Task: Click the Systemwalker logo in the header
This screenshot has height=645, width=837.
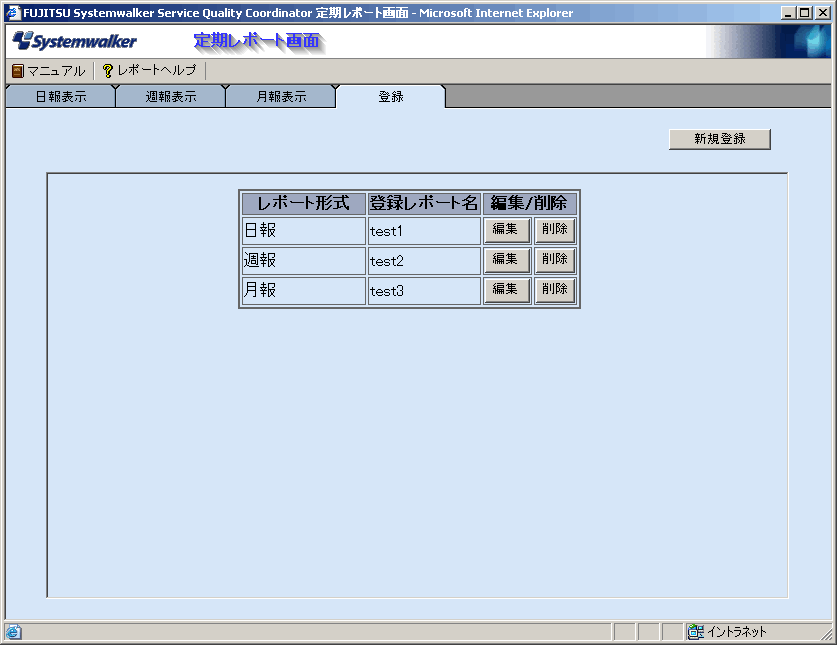Action: pyautogui.click(x=75, y=42)
